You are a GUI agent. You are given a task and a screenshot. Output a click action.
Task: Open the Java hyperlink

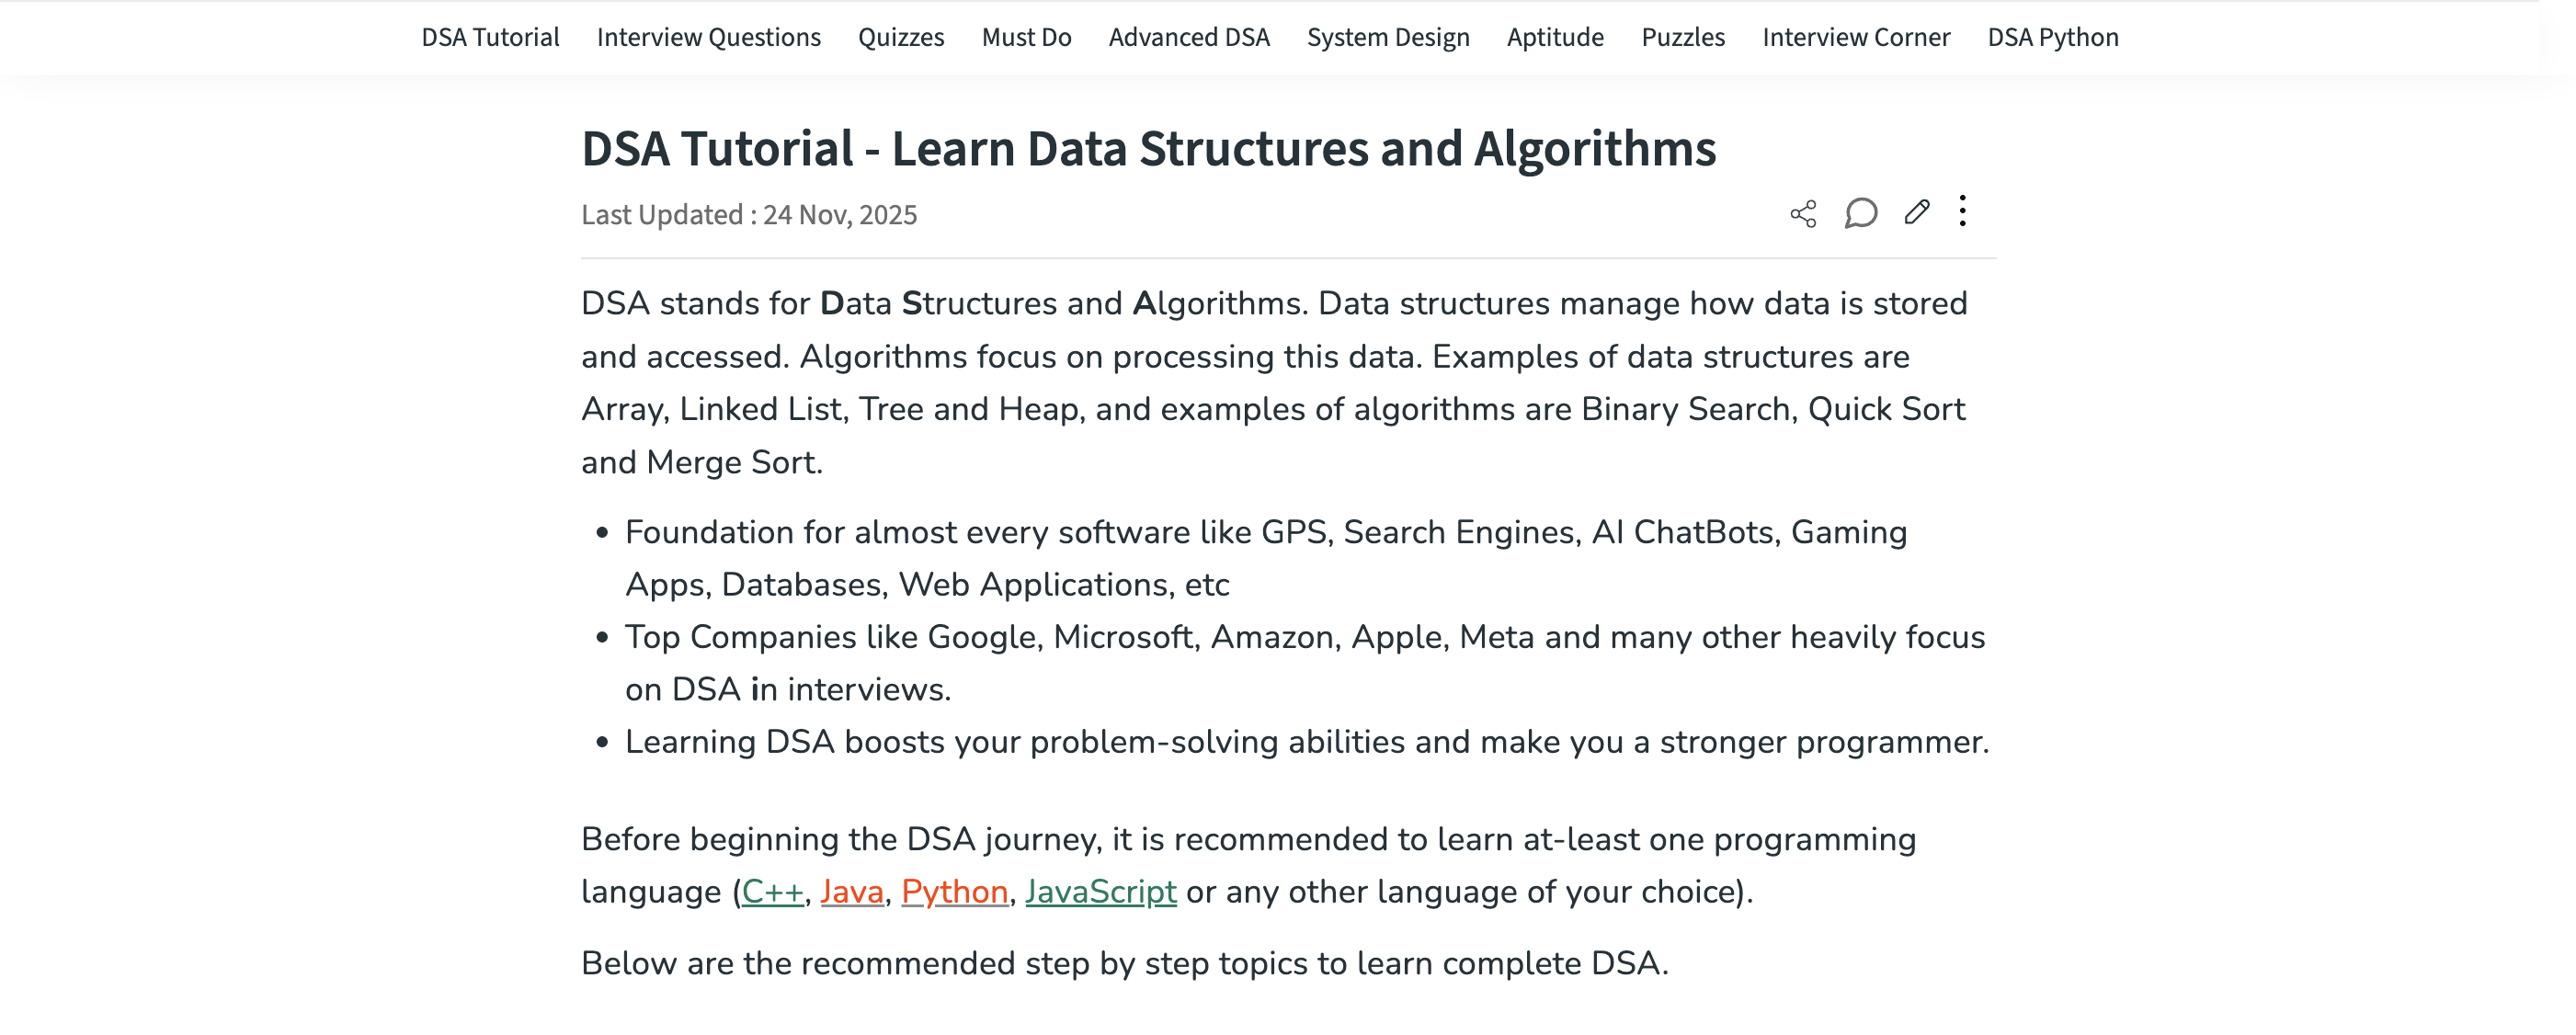coord(852,891)
